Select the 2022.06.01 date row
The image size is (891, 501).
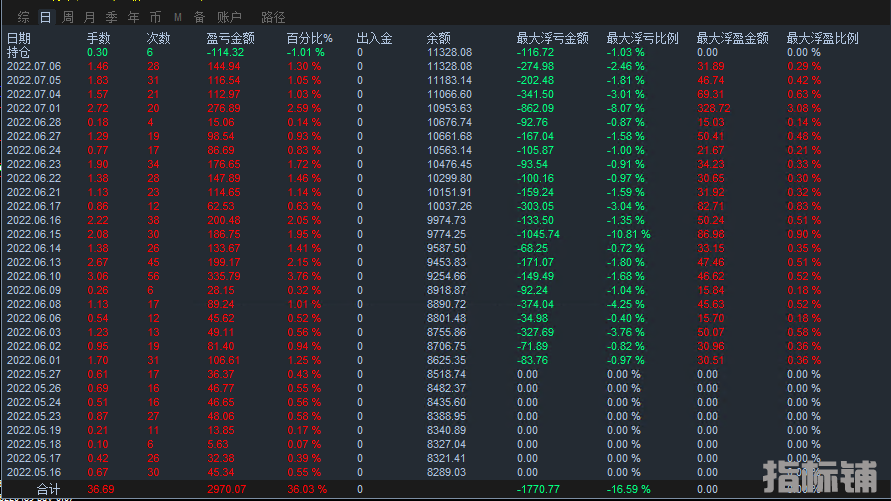(34, 361)
